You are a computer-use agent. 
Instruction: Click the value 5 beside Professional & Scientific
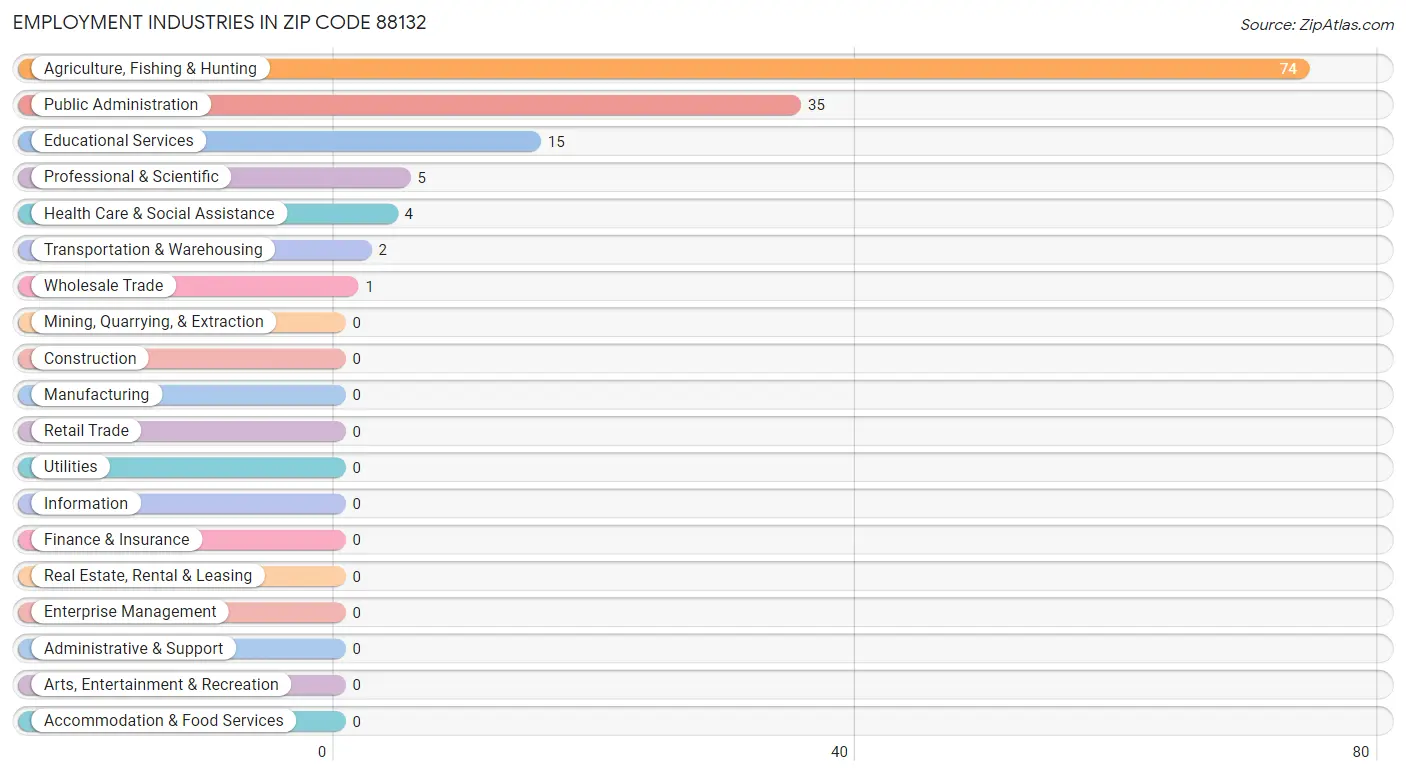point(422,178)
